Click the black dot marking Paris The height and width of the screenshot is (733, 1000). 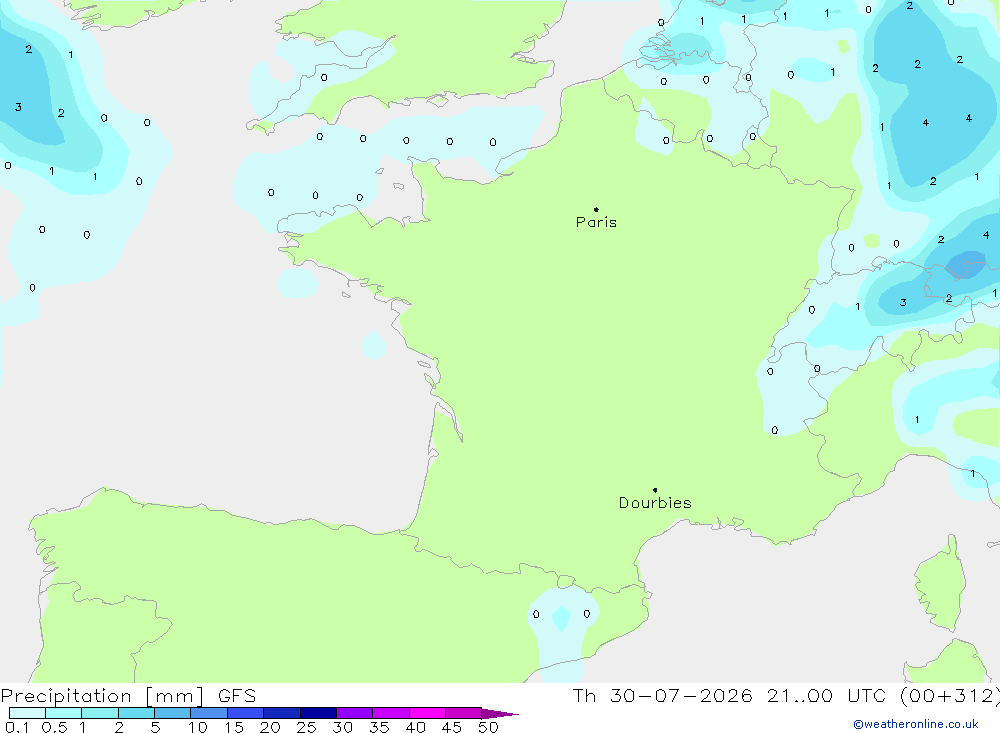tap(596, 209)
